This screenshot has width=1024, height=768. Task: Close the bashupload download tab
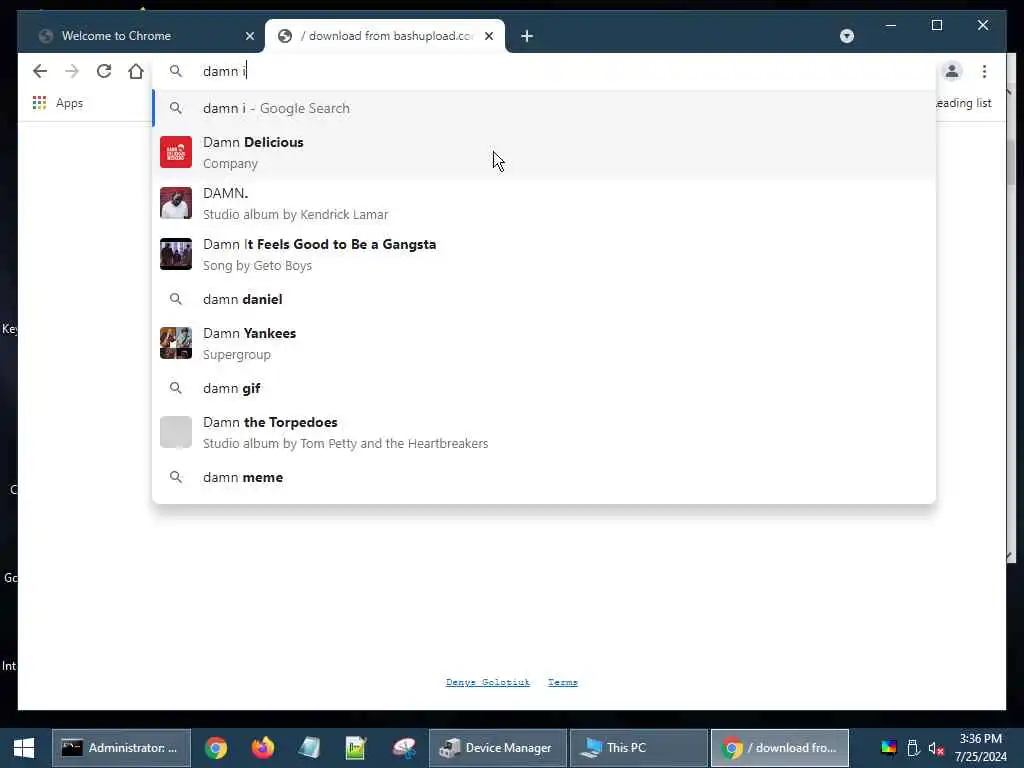(x=488, y=36)
